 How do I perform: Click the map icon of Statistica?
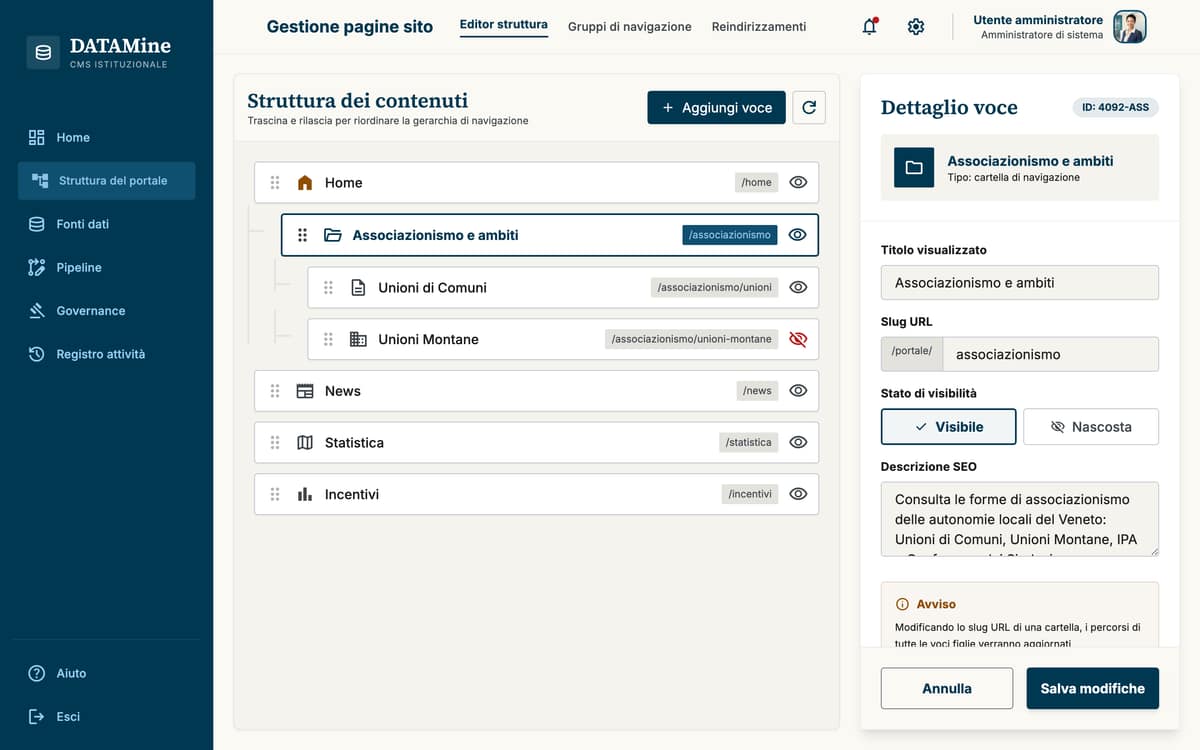click(305, 442)
